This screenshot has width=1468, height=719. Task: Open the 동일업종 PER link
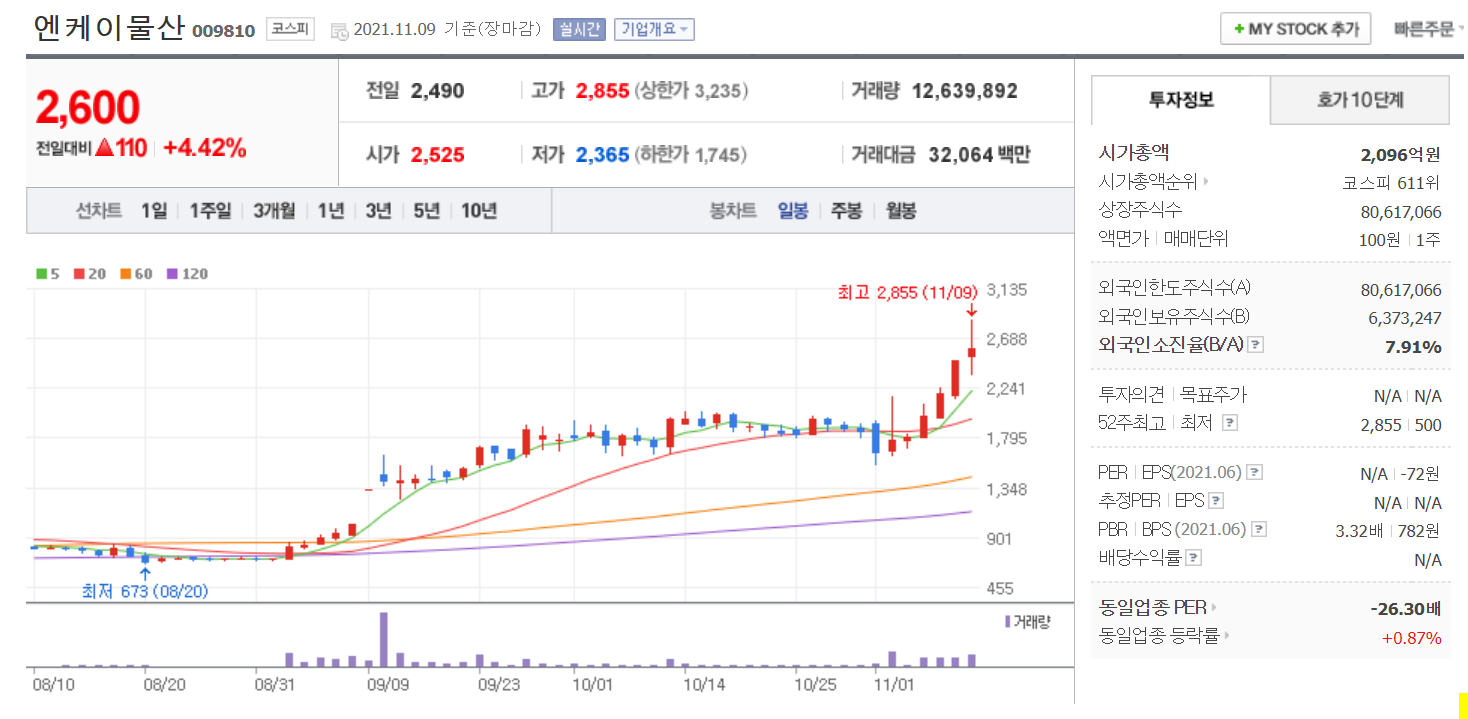click(x=1158, y=607)
